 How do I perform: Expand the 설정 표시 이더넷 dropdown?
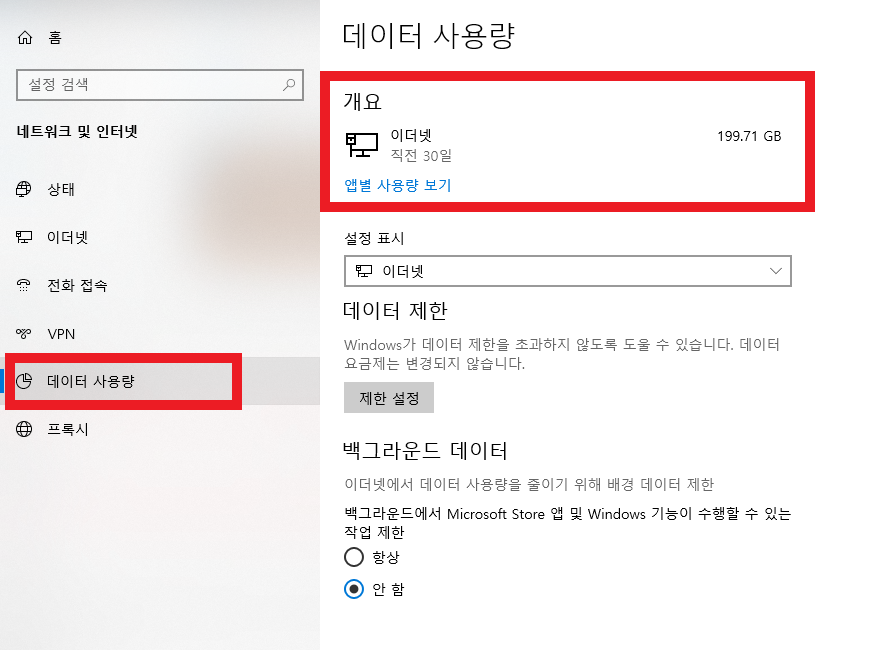[x=568, y=271]
